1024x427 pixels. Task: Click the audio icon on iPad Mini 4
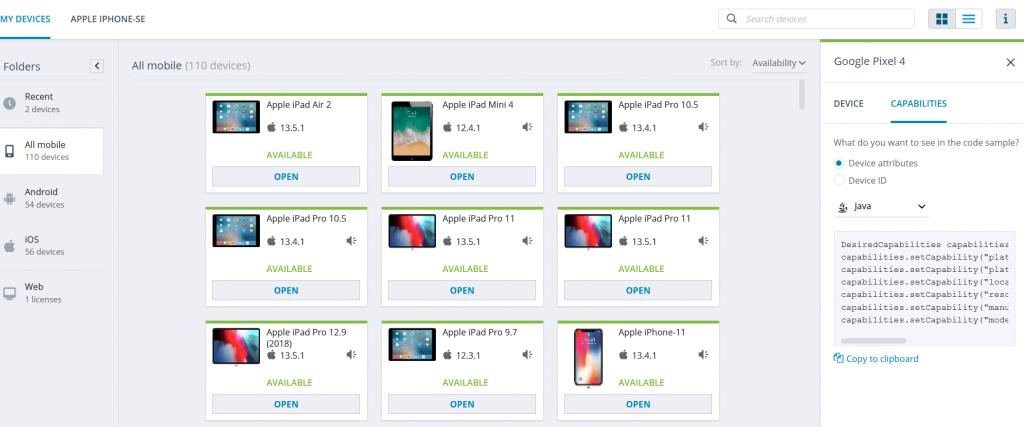pyautogui.click(x=527, y=127)
